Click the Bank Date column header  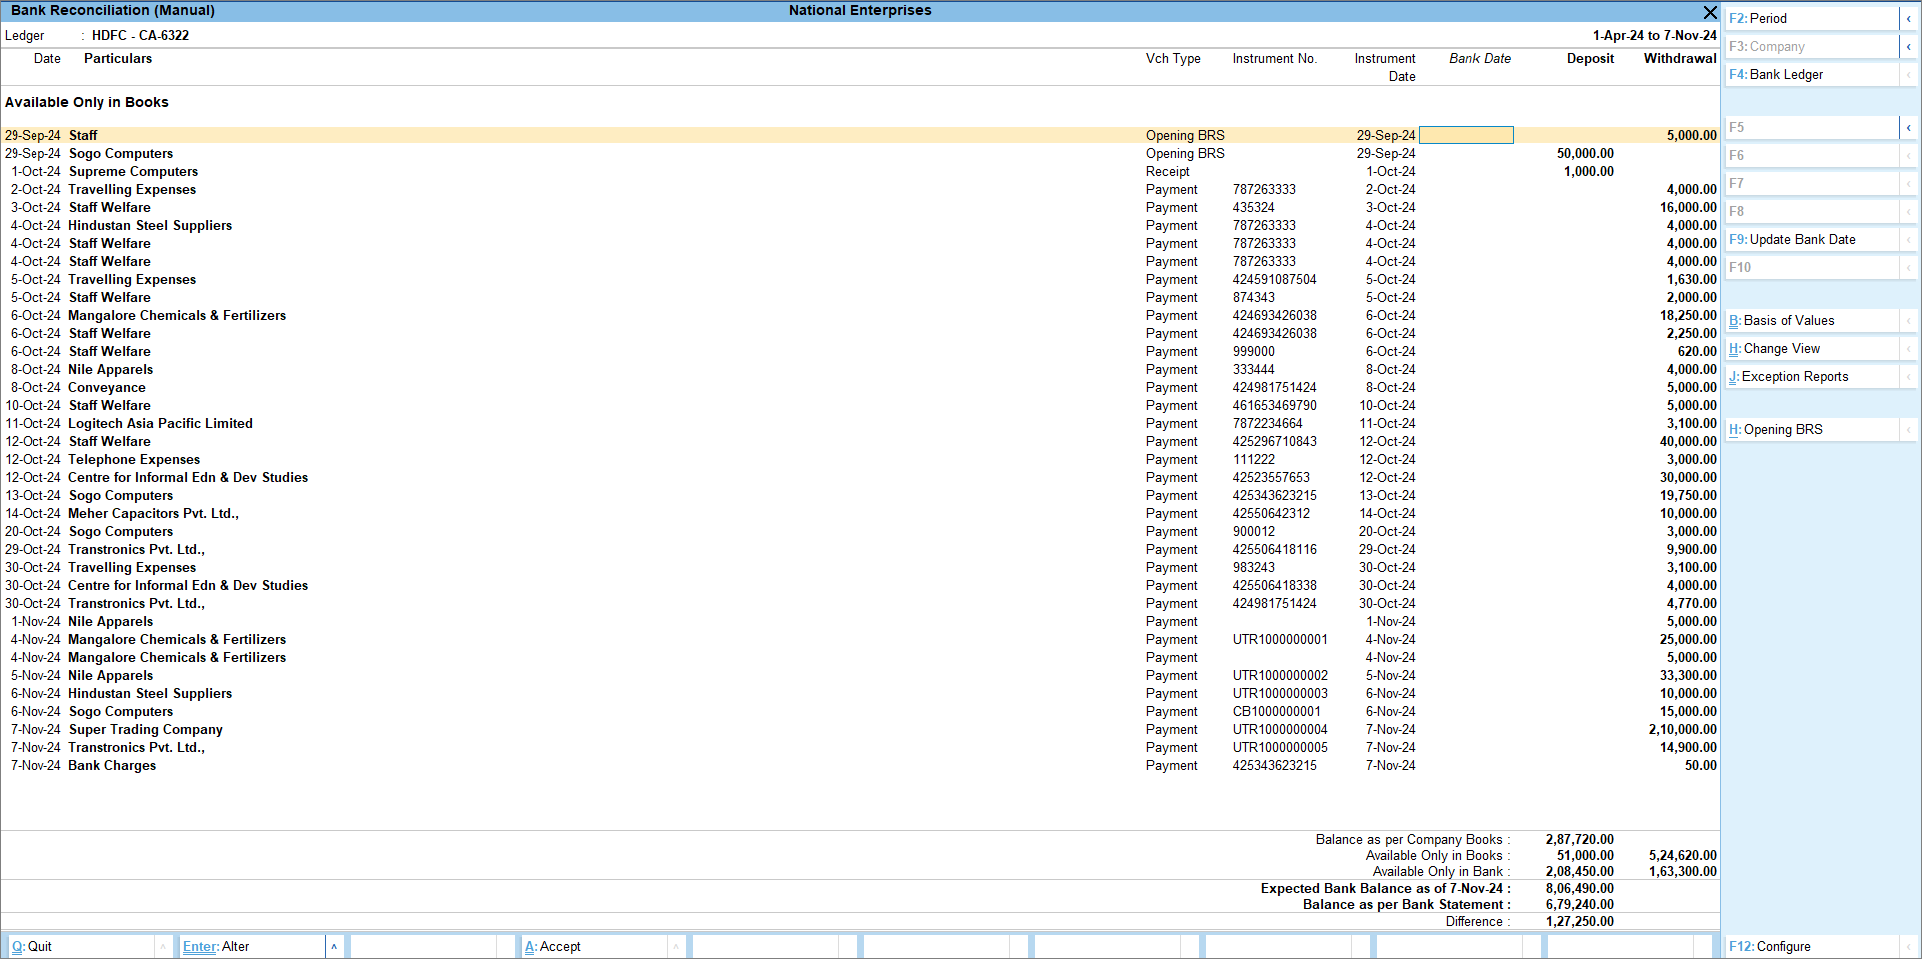[1480, 58]
